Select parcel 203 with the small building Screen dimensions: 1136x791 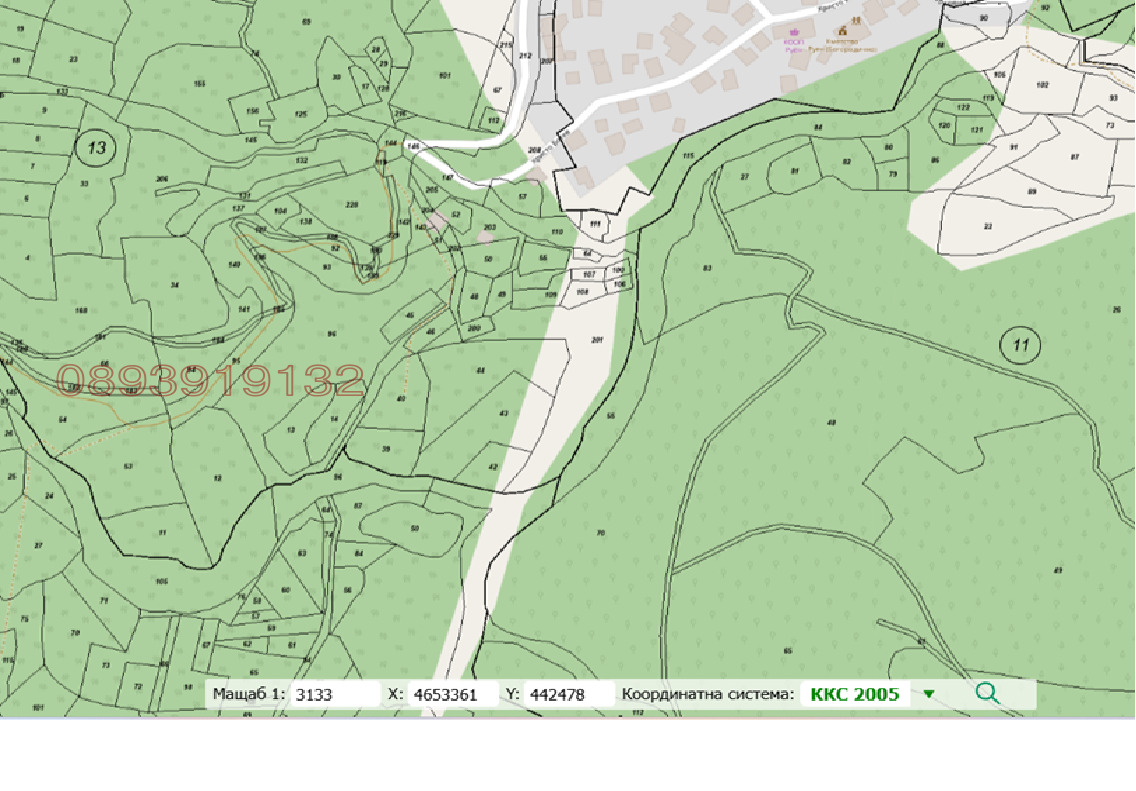point(489,228)
